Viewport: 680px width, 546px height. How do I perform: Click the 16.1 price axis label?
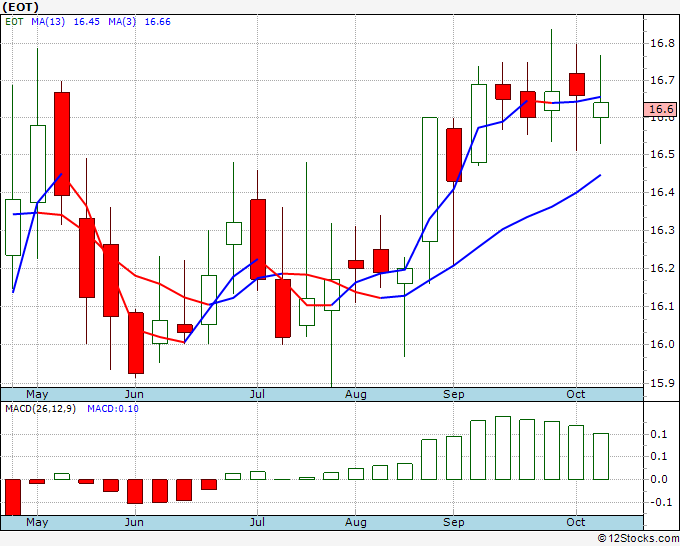coord(662,306)
